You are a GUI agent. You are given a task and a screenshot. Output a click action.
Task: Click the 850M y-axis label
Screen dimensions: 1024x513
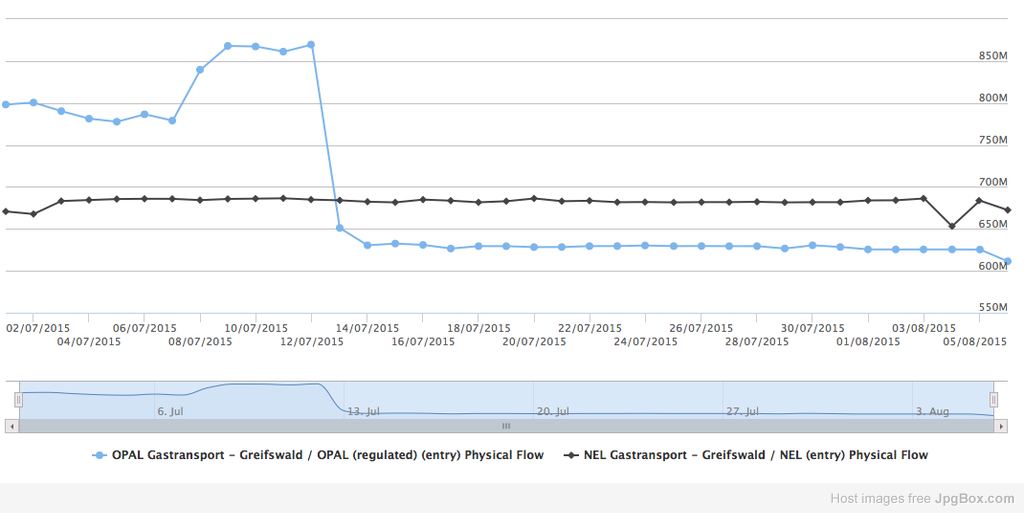click(x=992, y=56)
